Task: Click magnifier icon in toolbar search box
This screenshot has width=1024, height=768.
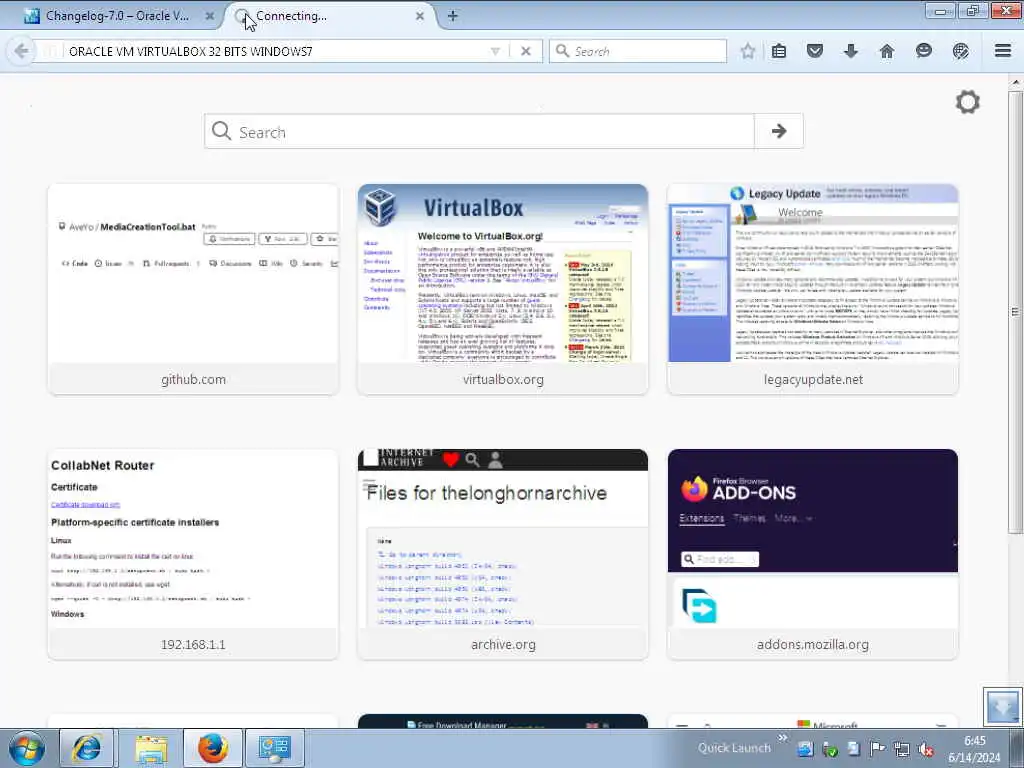Action: [x=562, y=51]
